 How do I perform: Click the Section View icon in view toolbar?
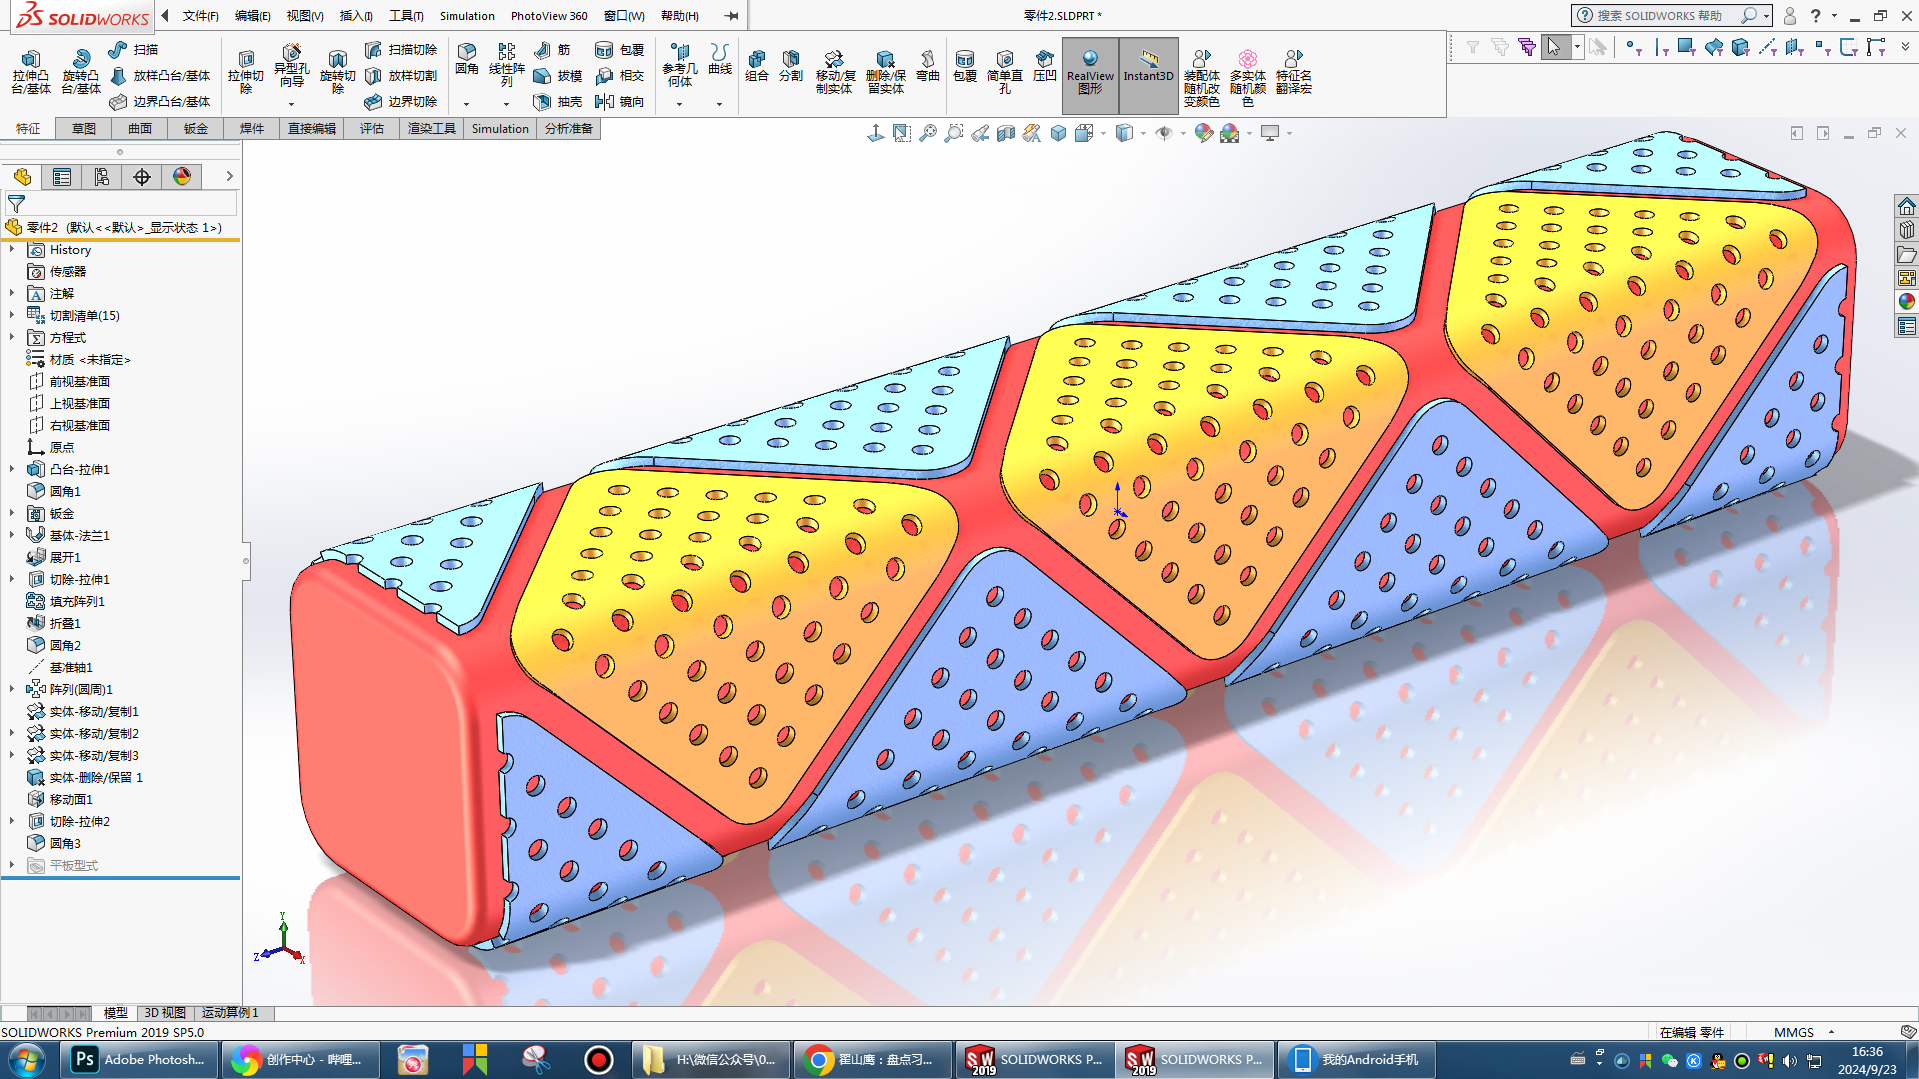pos(1006,133)
